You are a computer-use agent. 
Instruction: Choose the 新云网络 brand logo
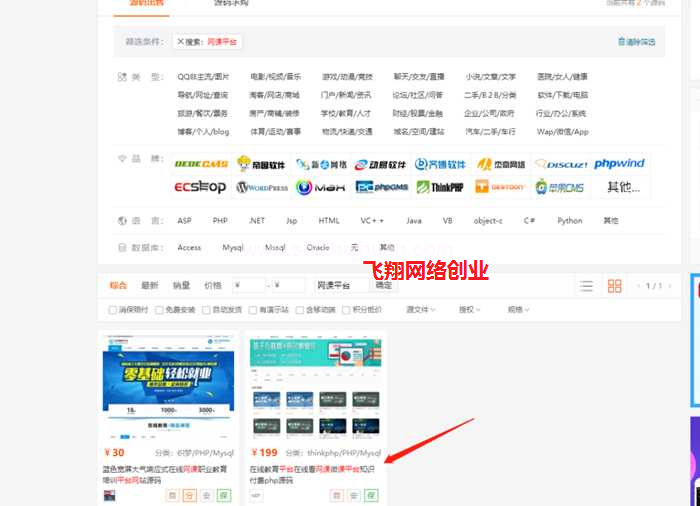tap(321, 164)
